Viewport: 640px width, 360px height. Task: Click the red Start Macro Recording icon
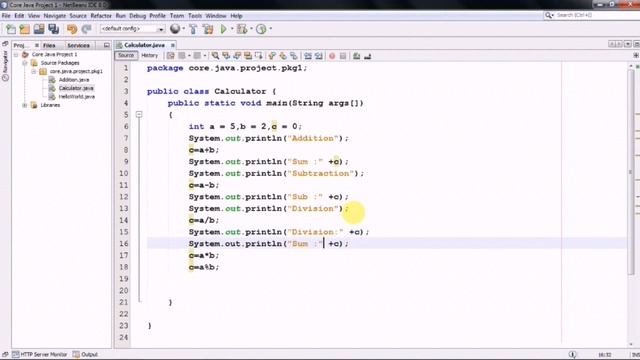[x=332, y=56]
